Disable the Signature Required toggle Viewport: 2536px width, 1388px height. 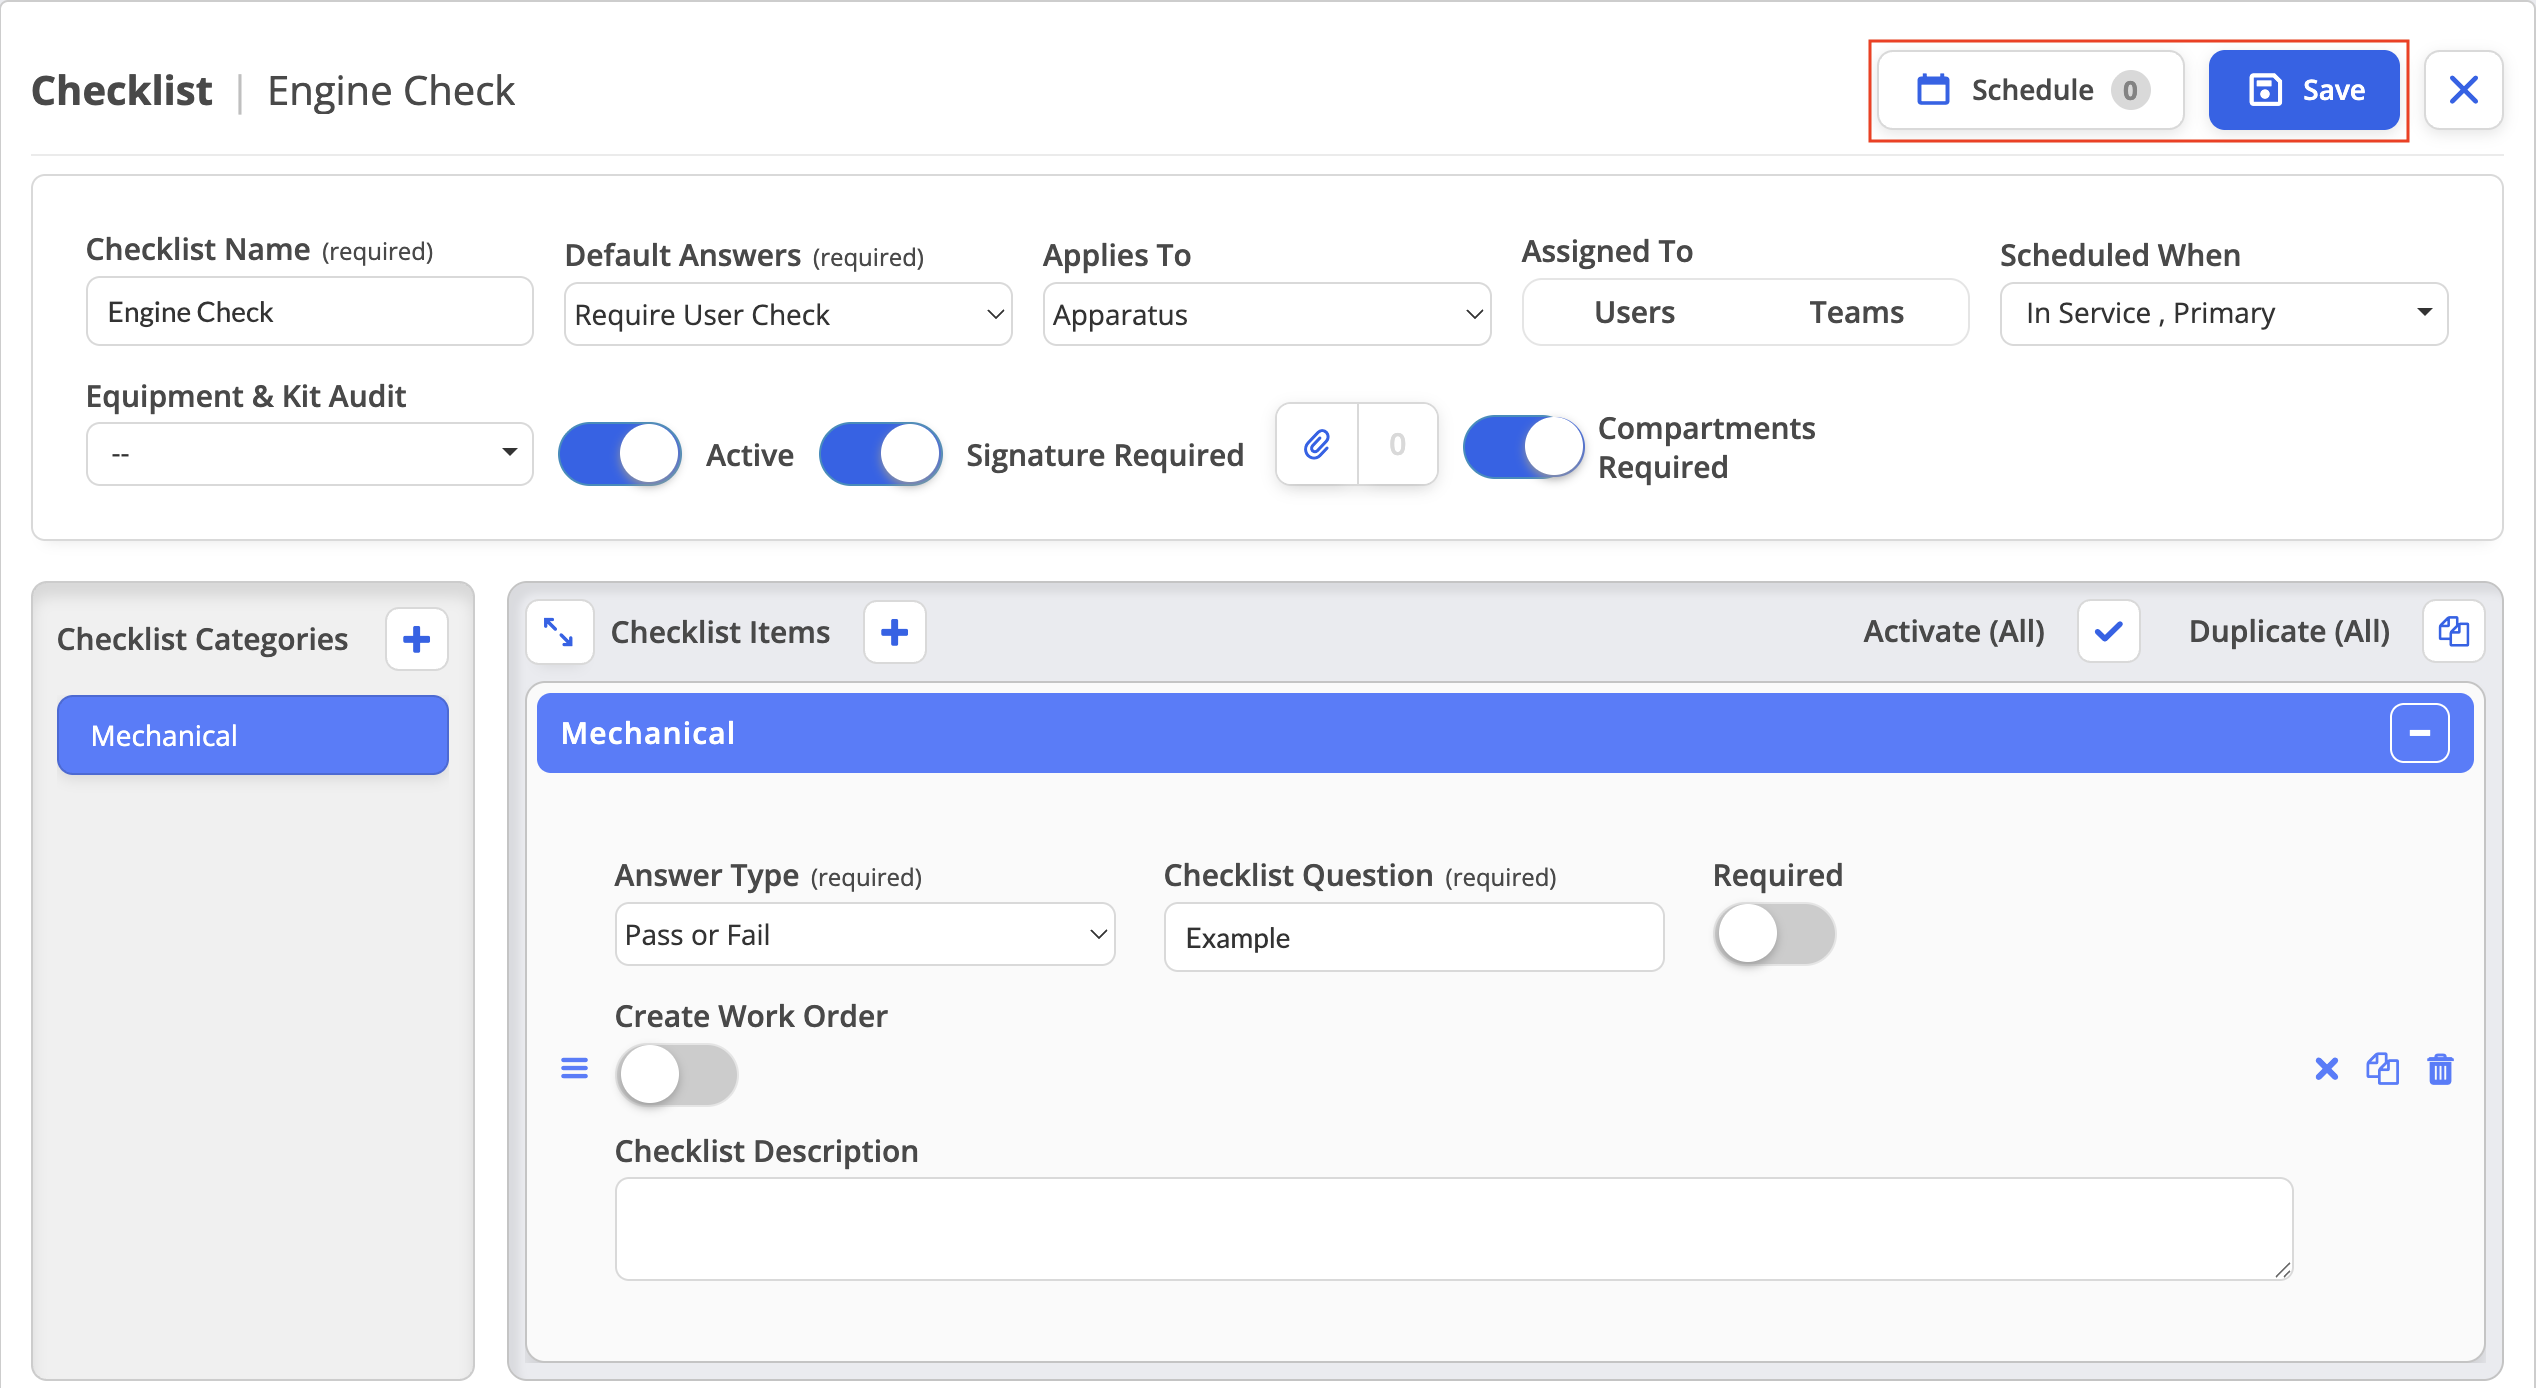(x=880, y=454)
